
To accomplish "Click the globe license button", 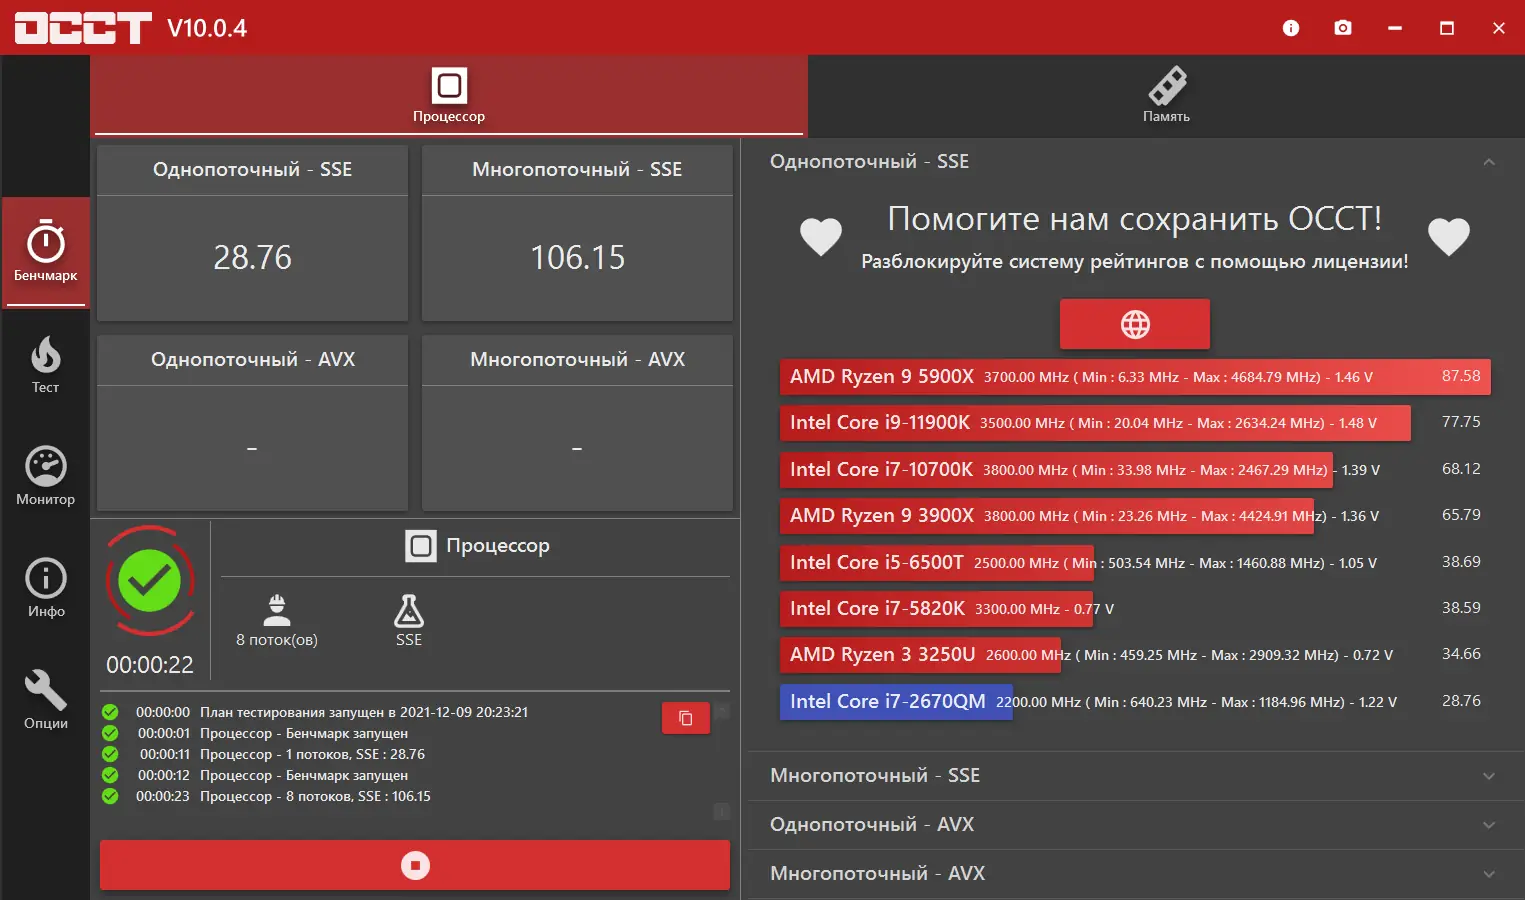I will 1134,324.
